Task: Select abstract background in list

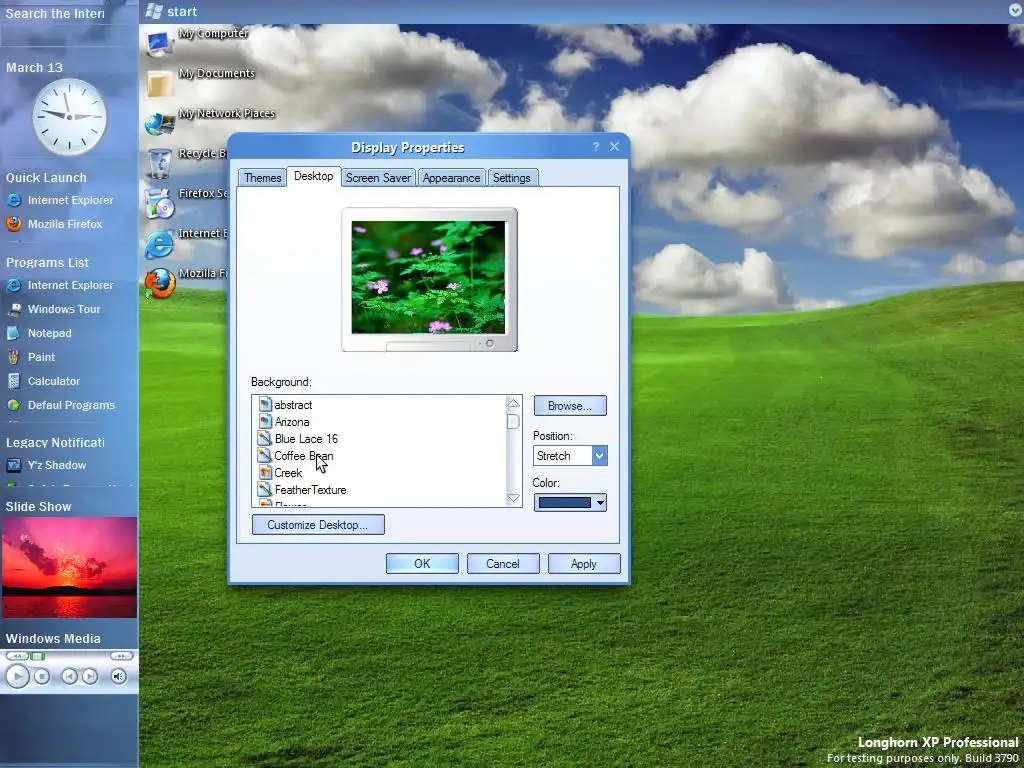Action: click(285, 405)
